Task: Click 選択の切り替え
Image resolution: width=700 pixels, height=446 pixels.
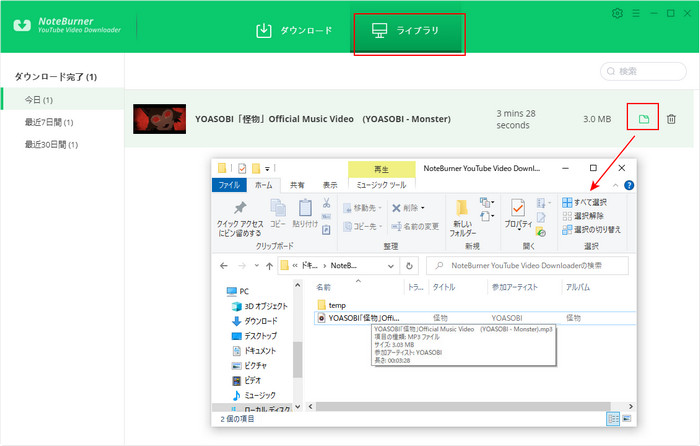Action: (592, 229)
